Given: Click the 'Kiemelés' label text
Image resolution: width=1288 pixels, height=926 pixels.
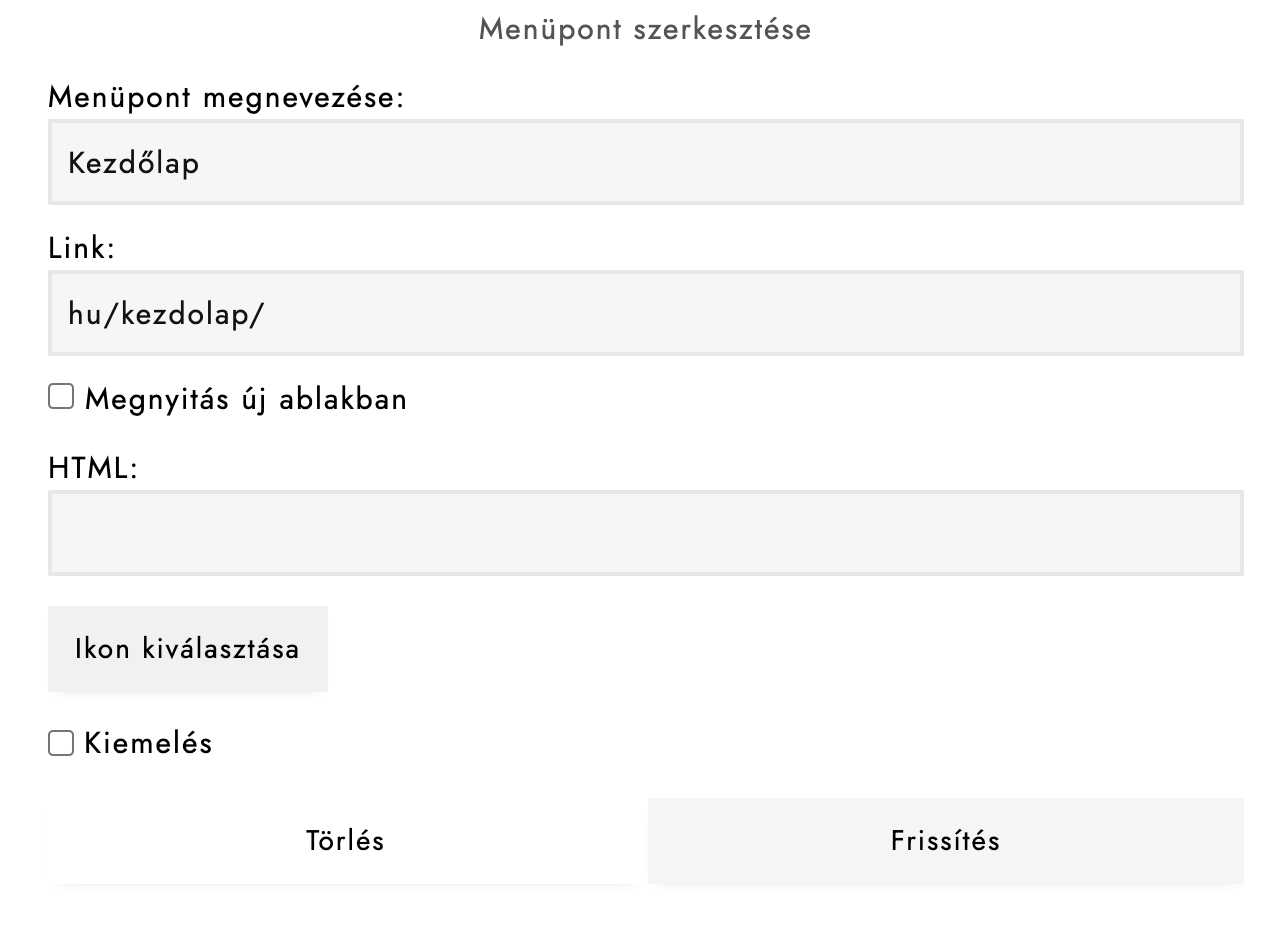Looking at the screenshot, I should (149, 743).
